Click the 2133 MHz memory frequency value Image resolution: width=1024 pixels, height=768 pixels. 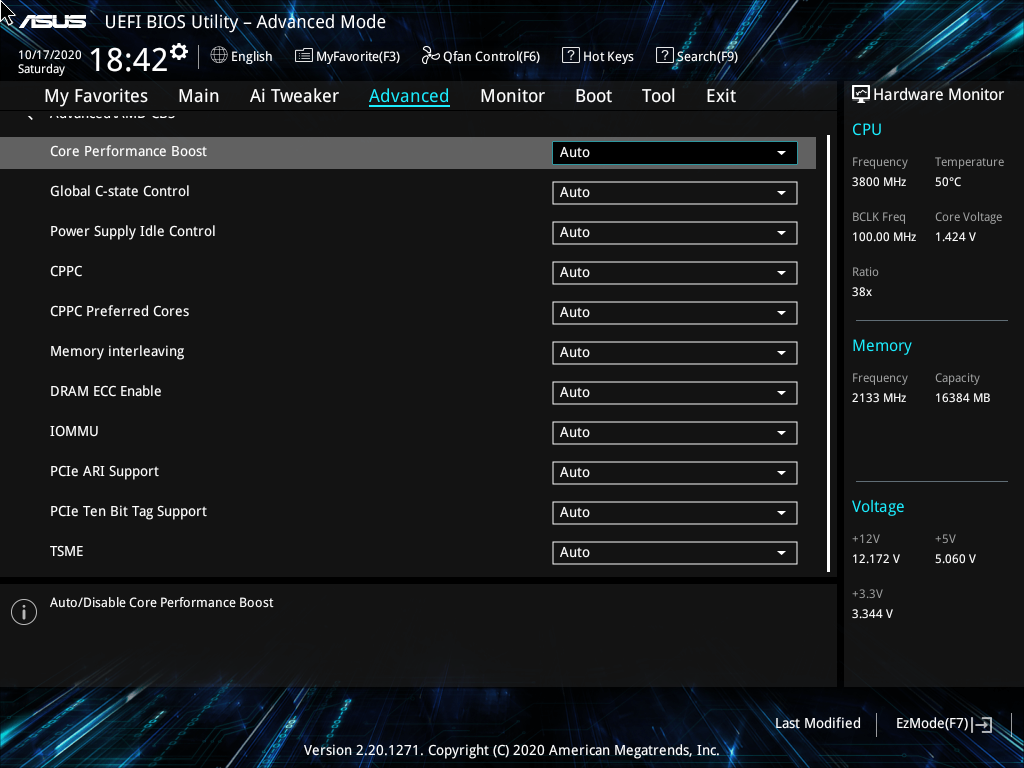879,398
